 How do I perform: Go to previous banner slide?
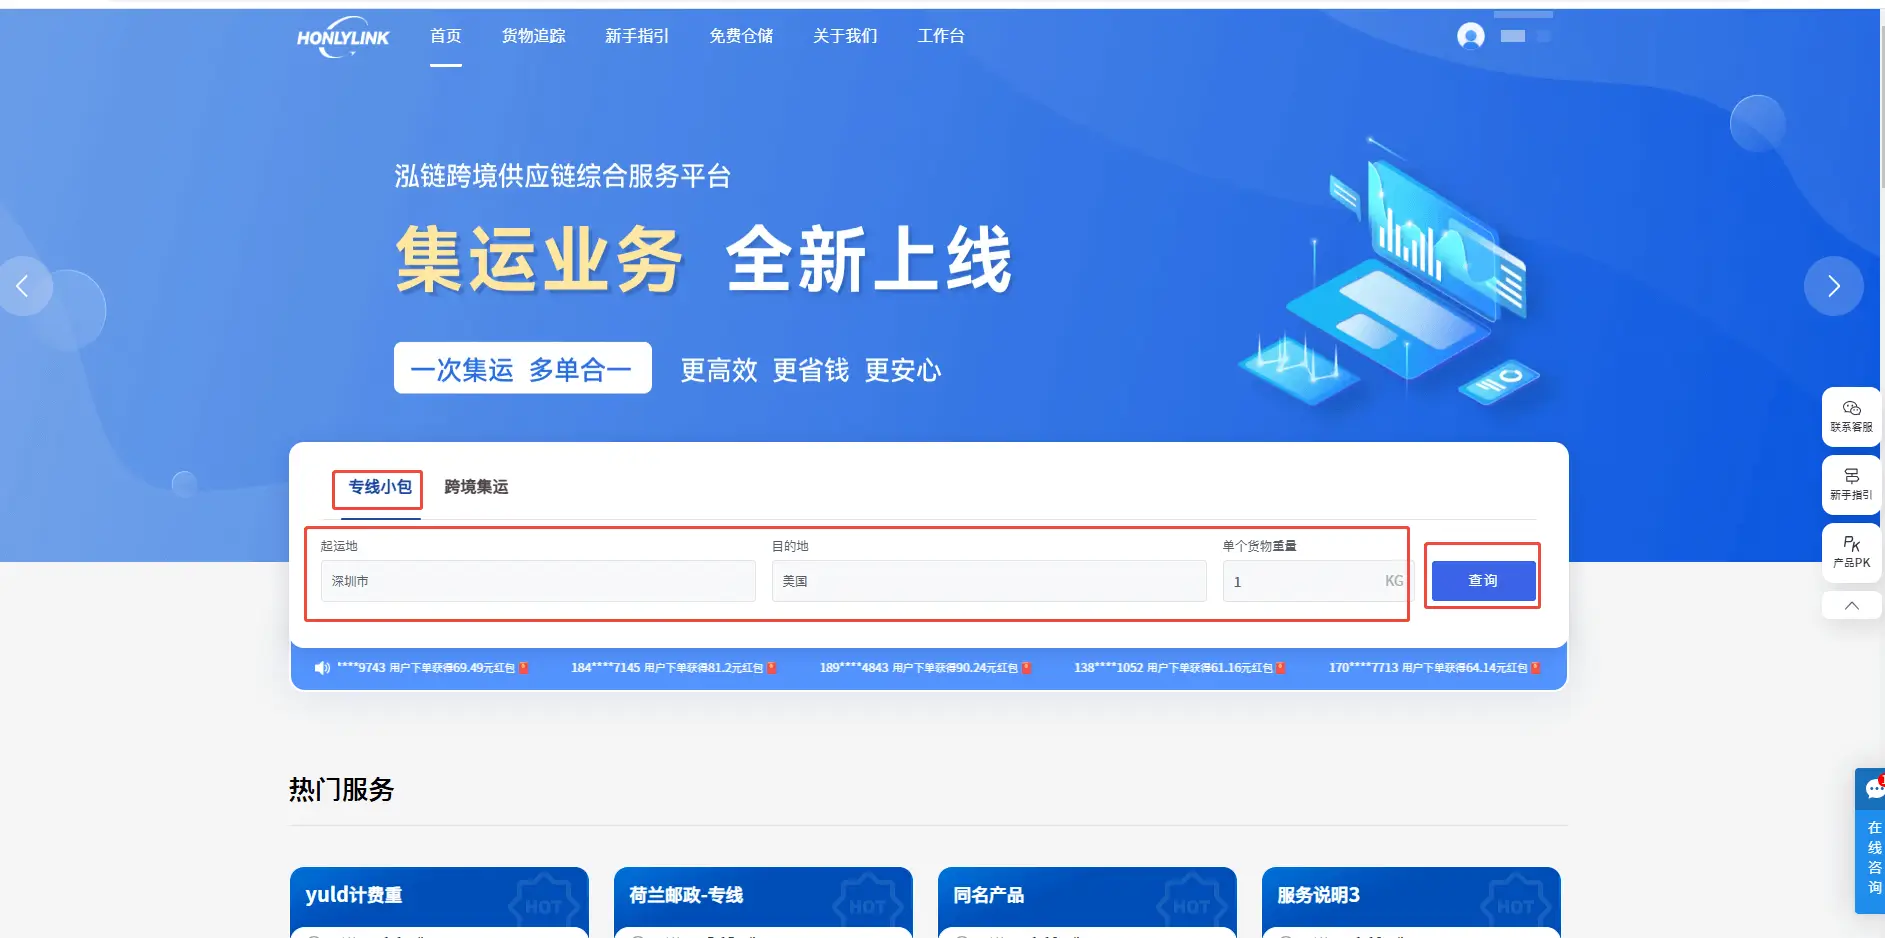tap(23, 287)
